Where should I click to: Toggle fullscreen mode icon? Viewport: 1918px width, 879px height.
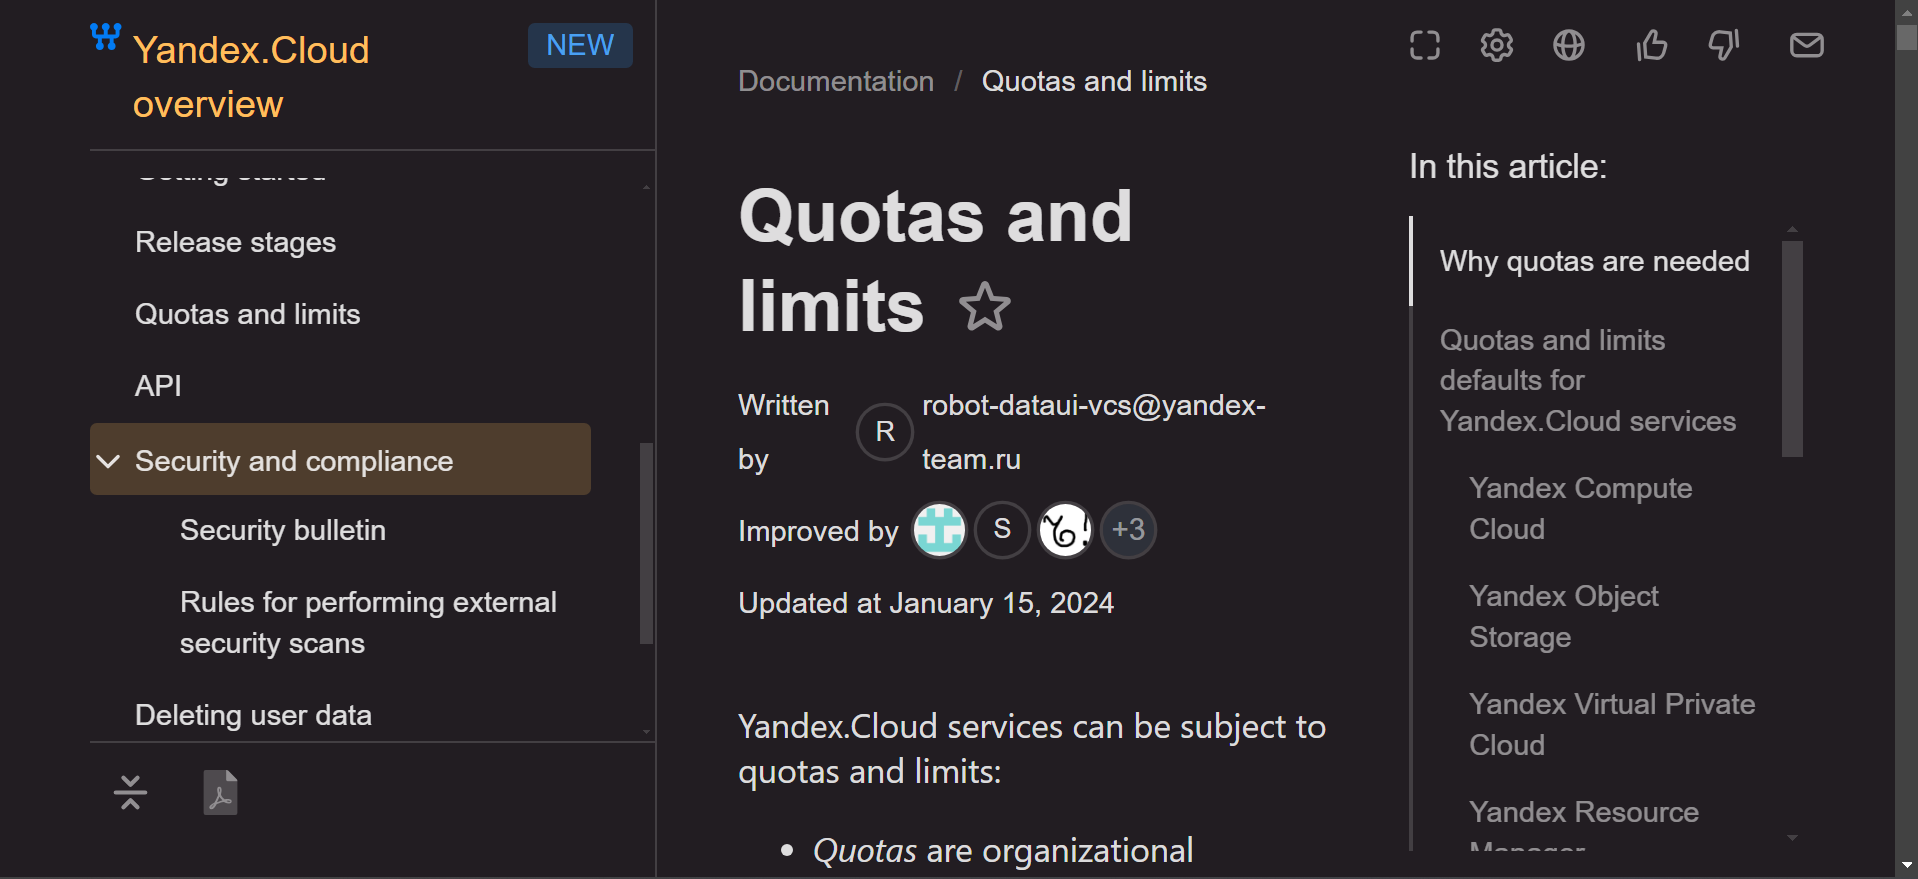(x=1425, y=45)
